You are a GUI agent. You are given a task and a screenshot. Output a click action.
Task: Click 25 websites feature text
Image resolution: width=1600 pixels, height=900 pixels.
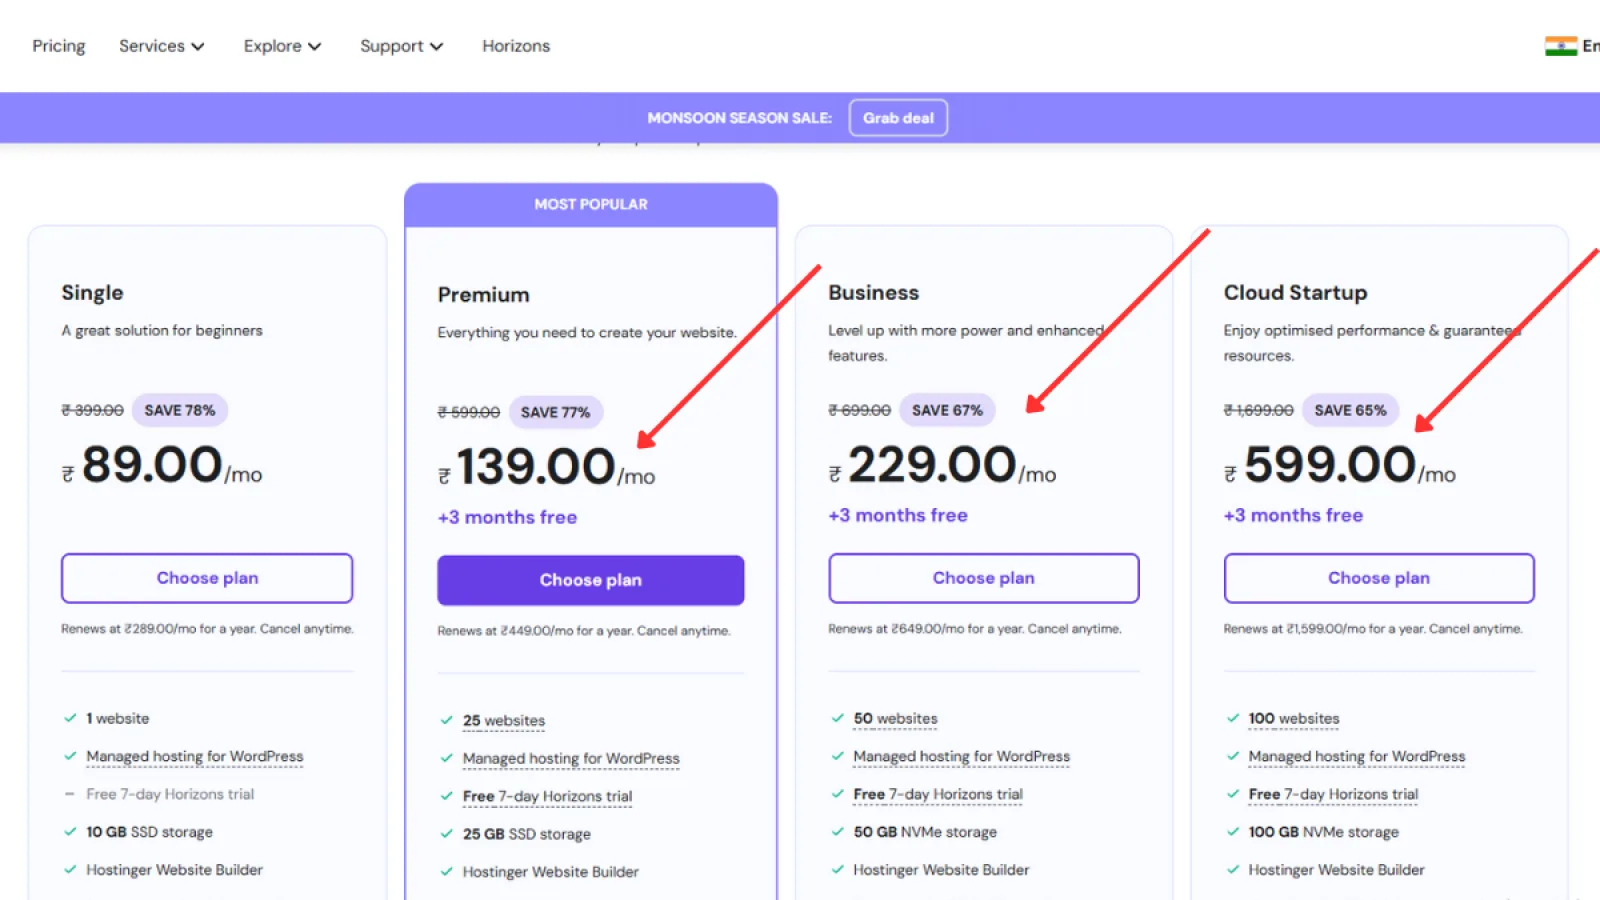click(x=504, y=721)
